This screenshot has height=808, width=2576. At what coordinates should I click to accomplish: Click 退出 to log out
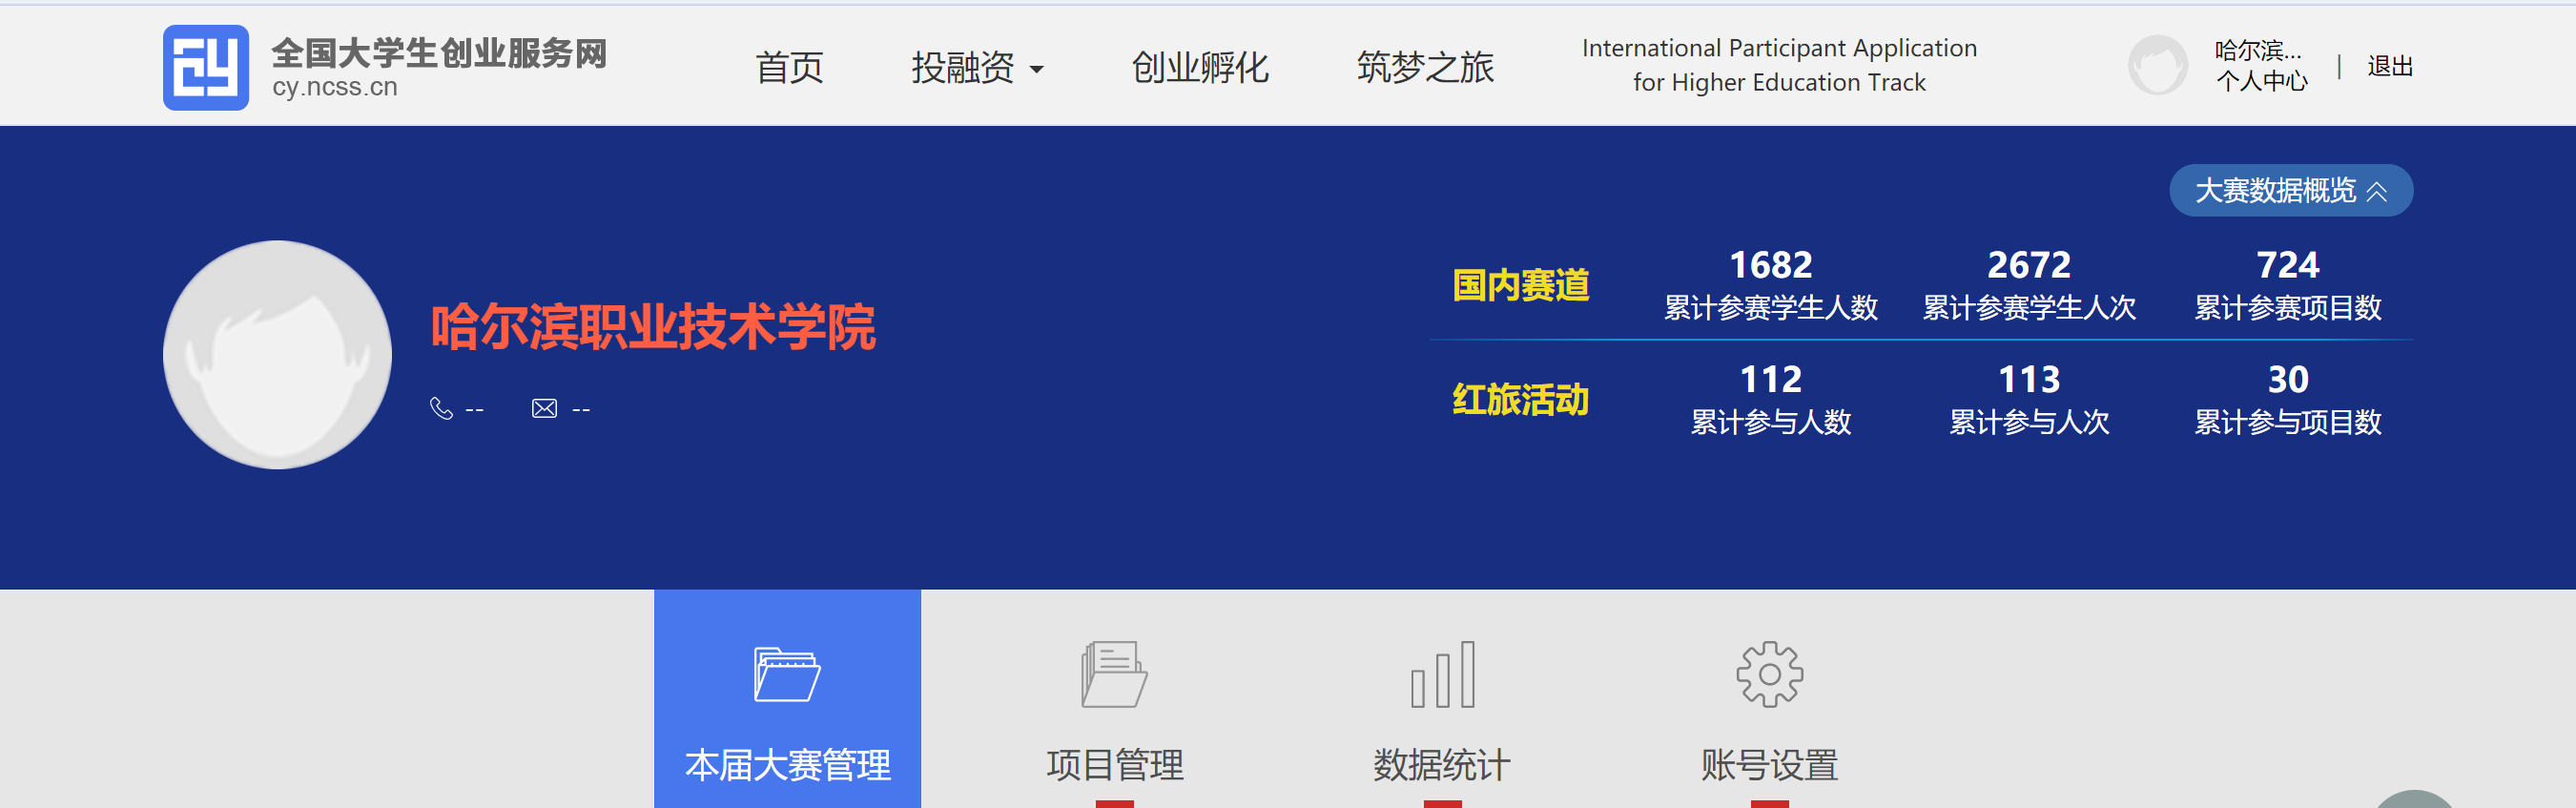pos(2390,66)
